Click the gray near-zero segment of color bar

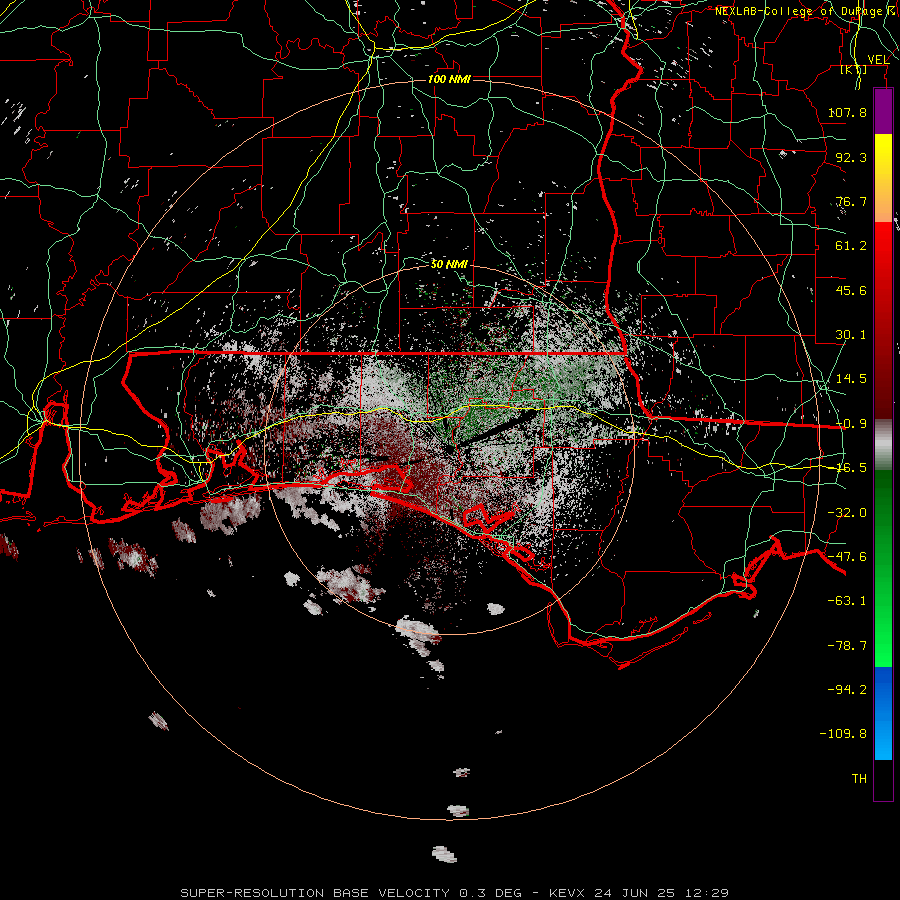883,445
